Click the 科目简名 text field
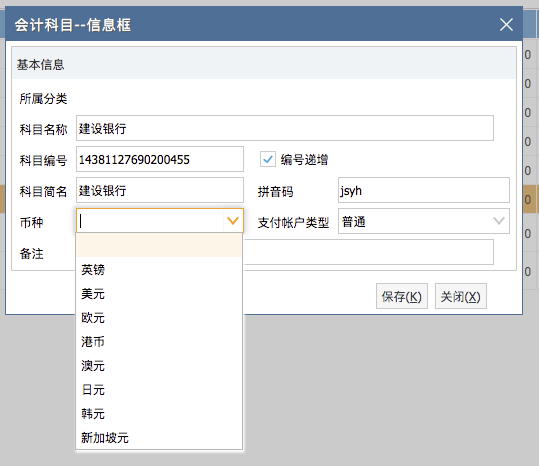 tap(160, 190)
